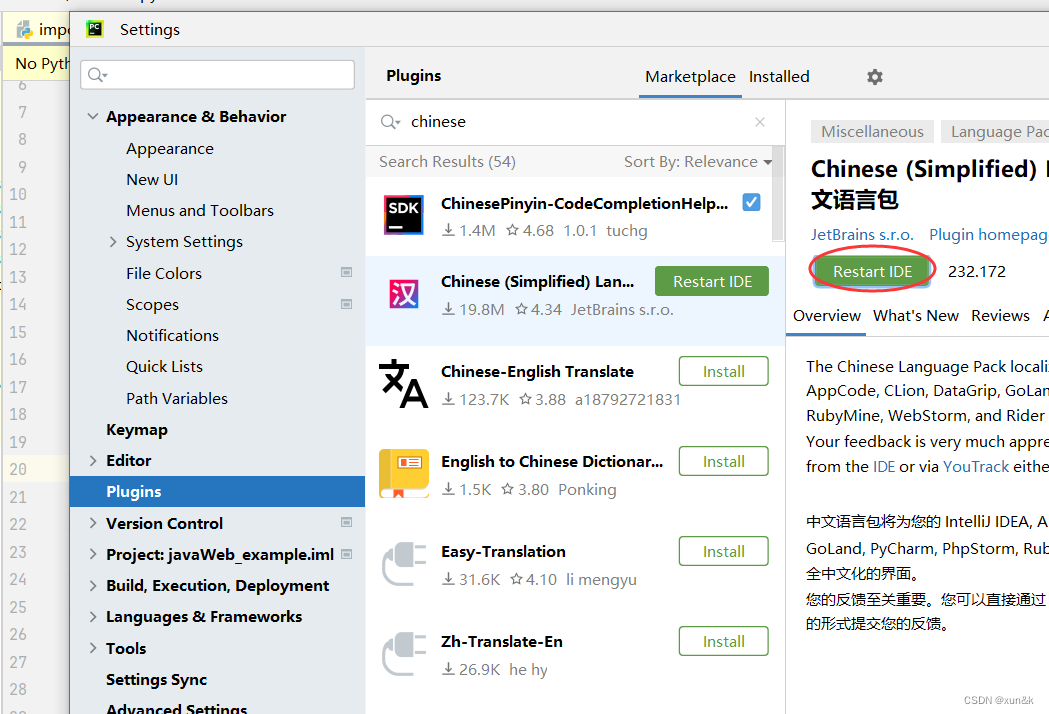
Task: Select Appearance in settings tree
Action: point(170,149)
